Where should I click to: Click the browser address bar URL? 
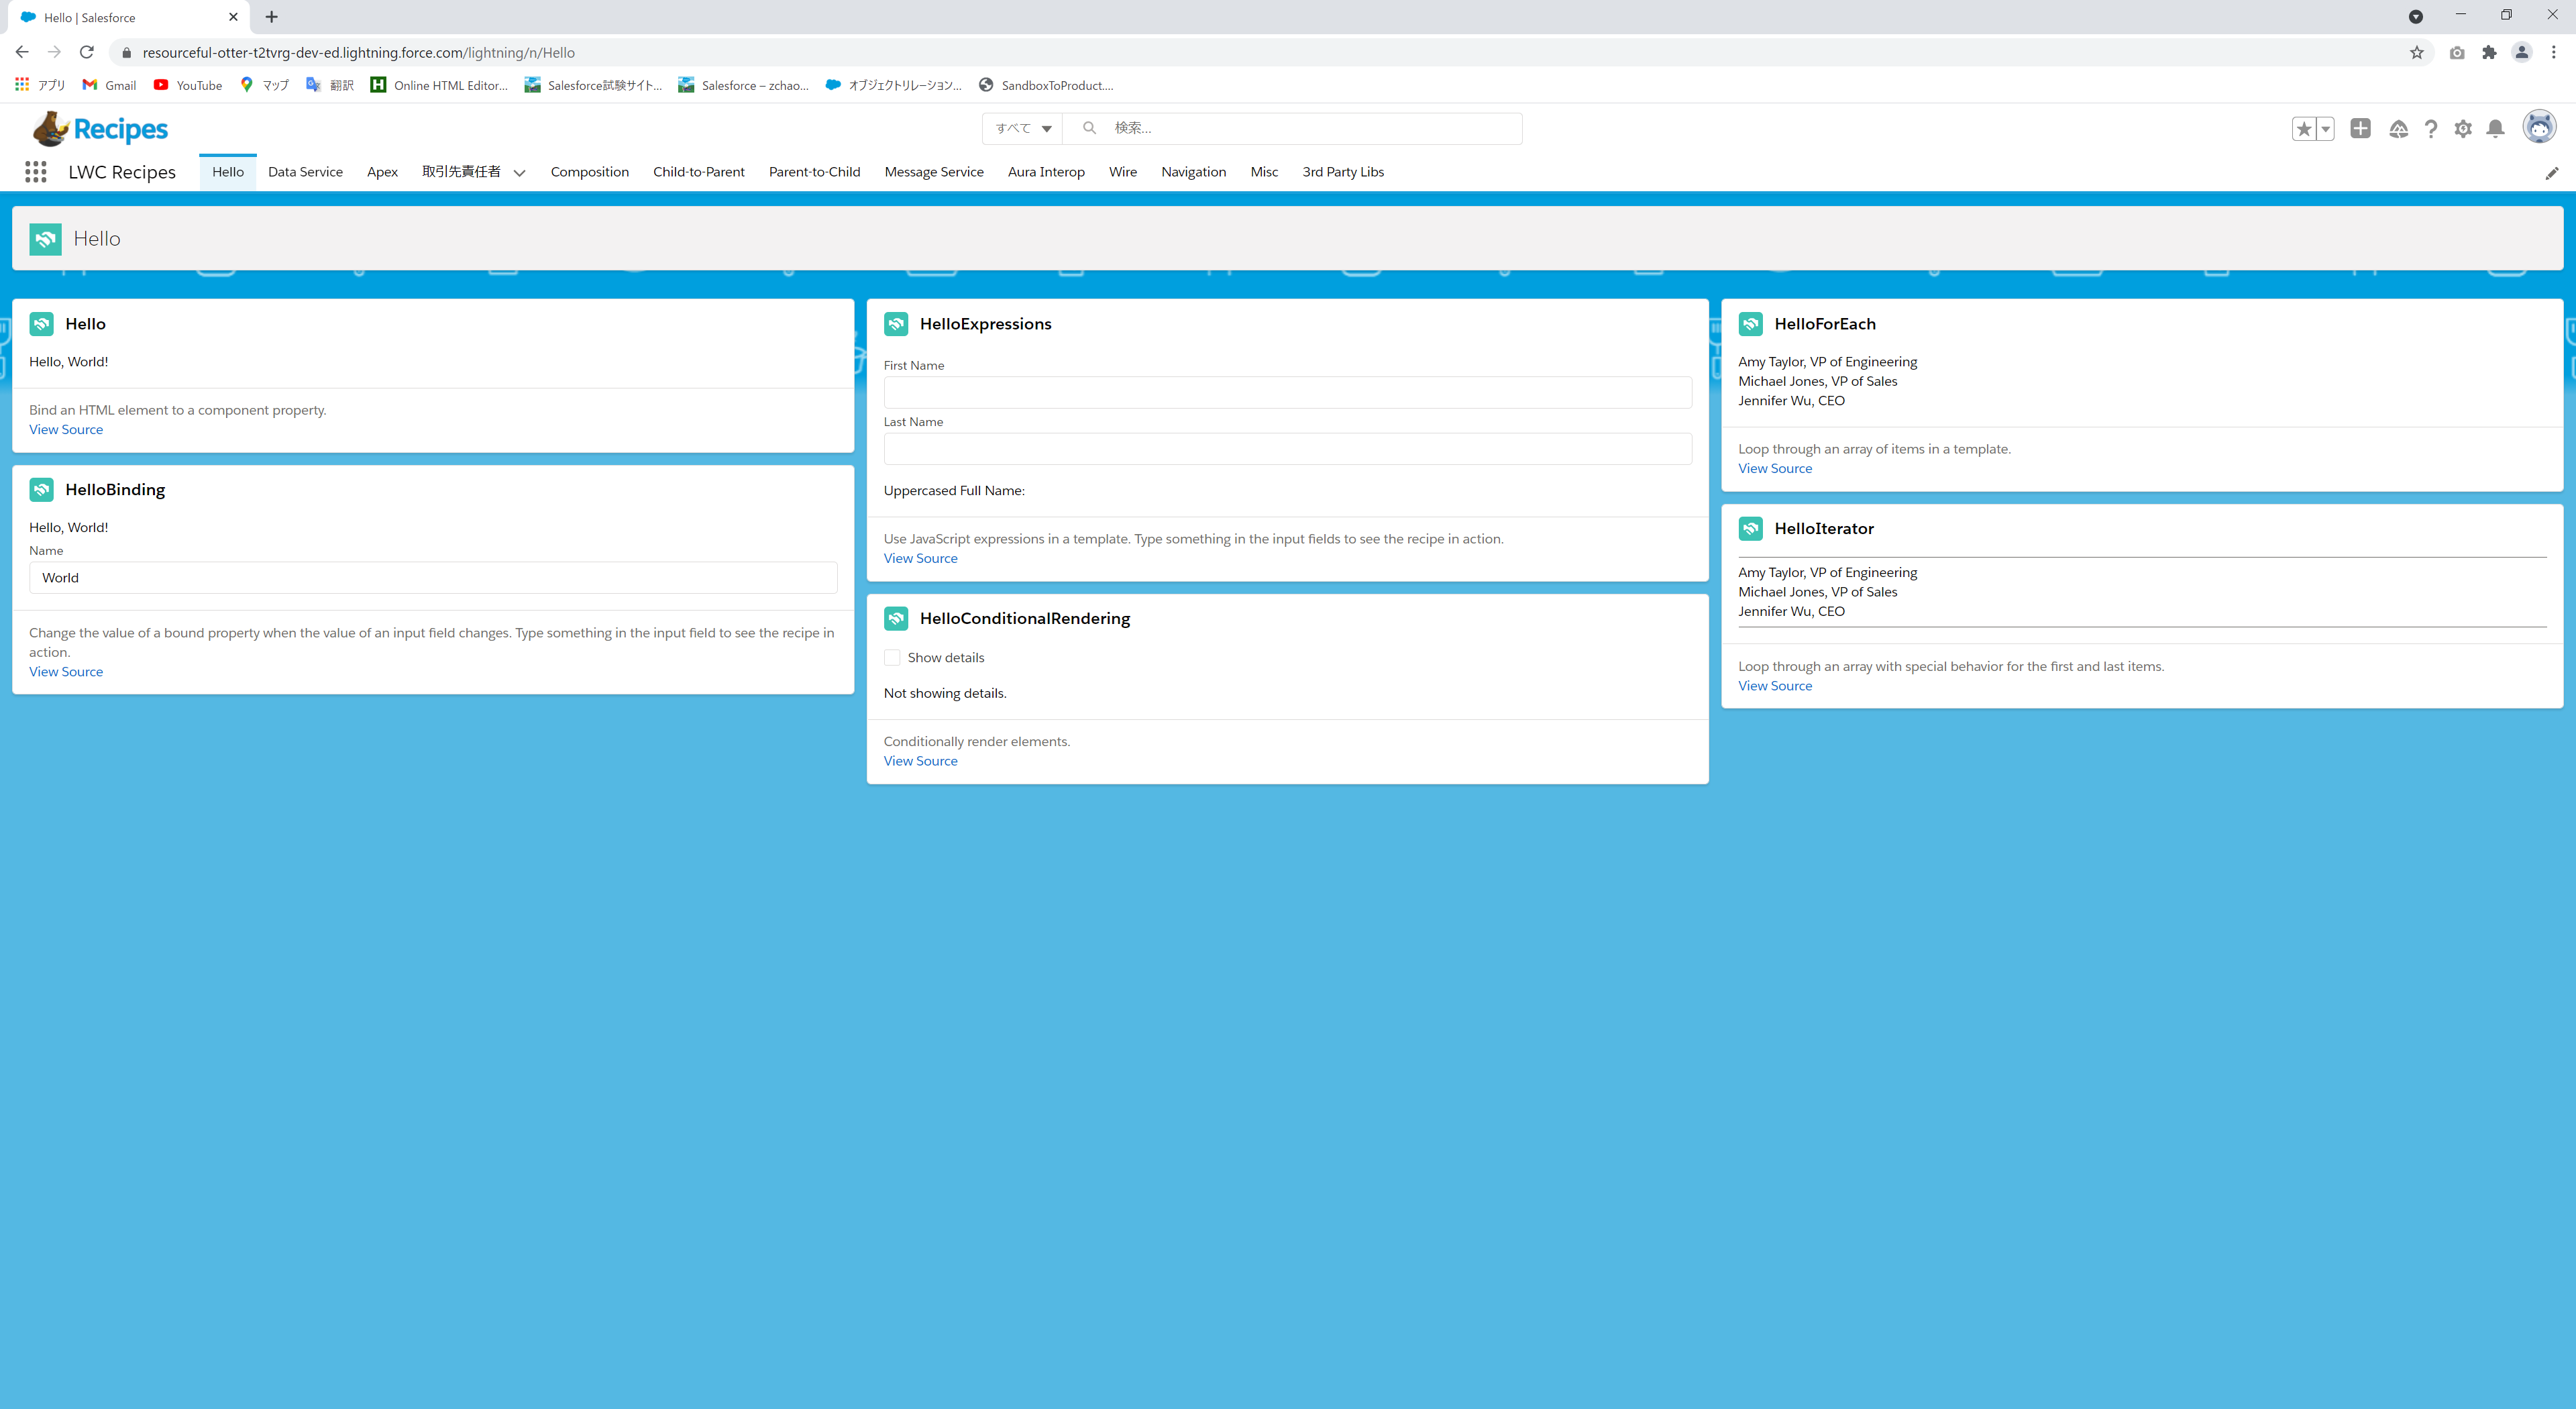(x=358, y=53)
